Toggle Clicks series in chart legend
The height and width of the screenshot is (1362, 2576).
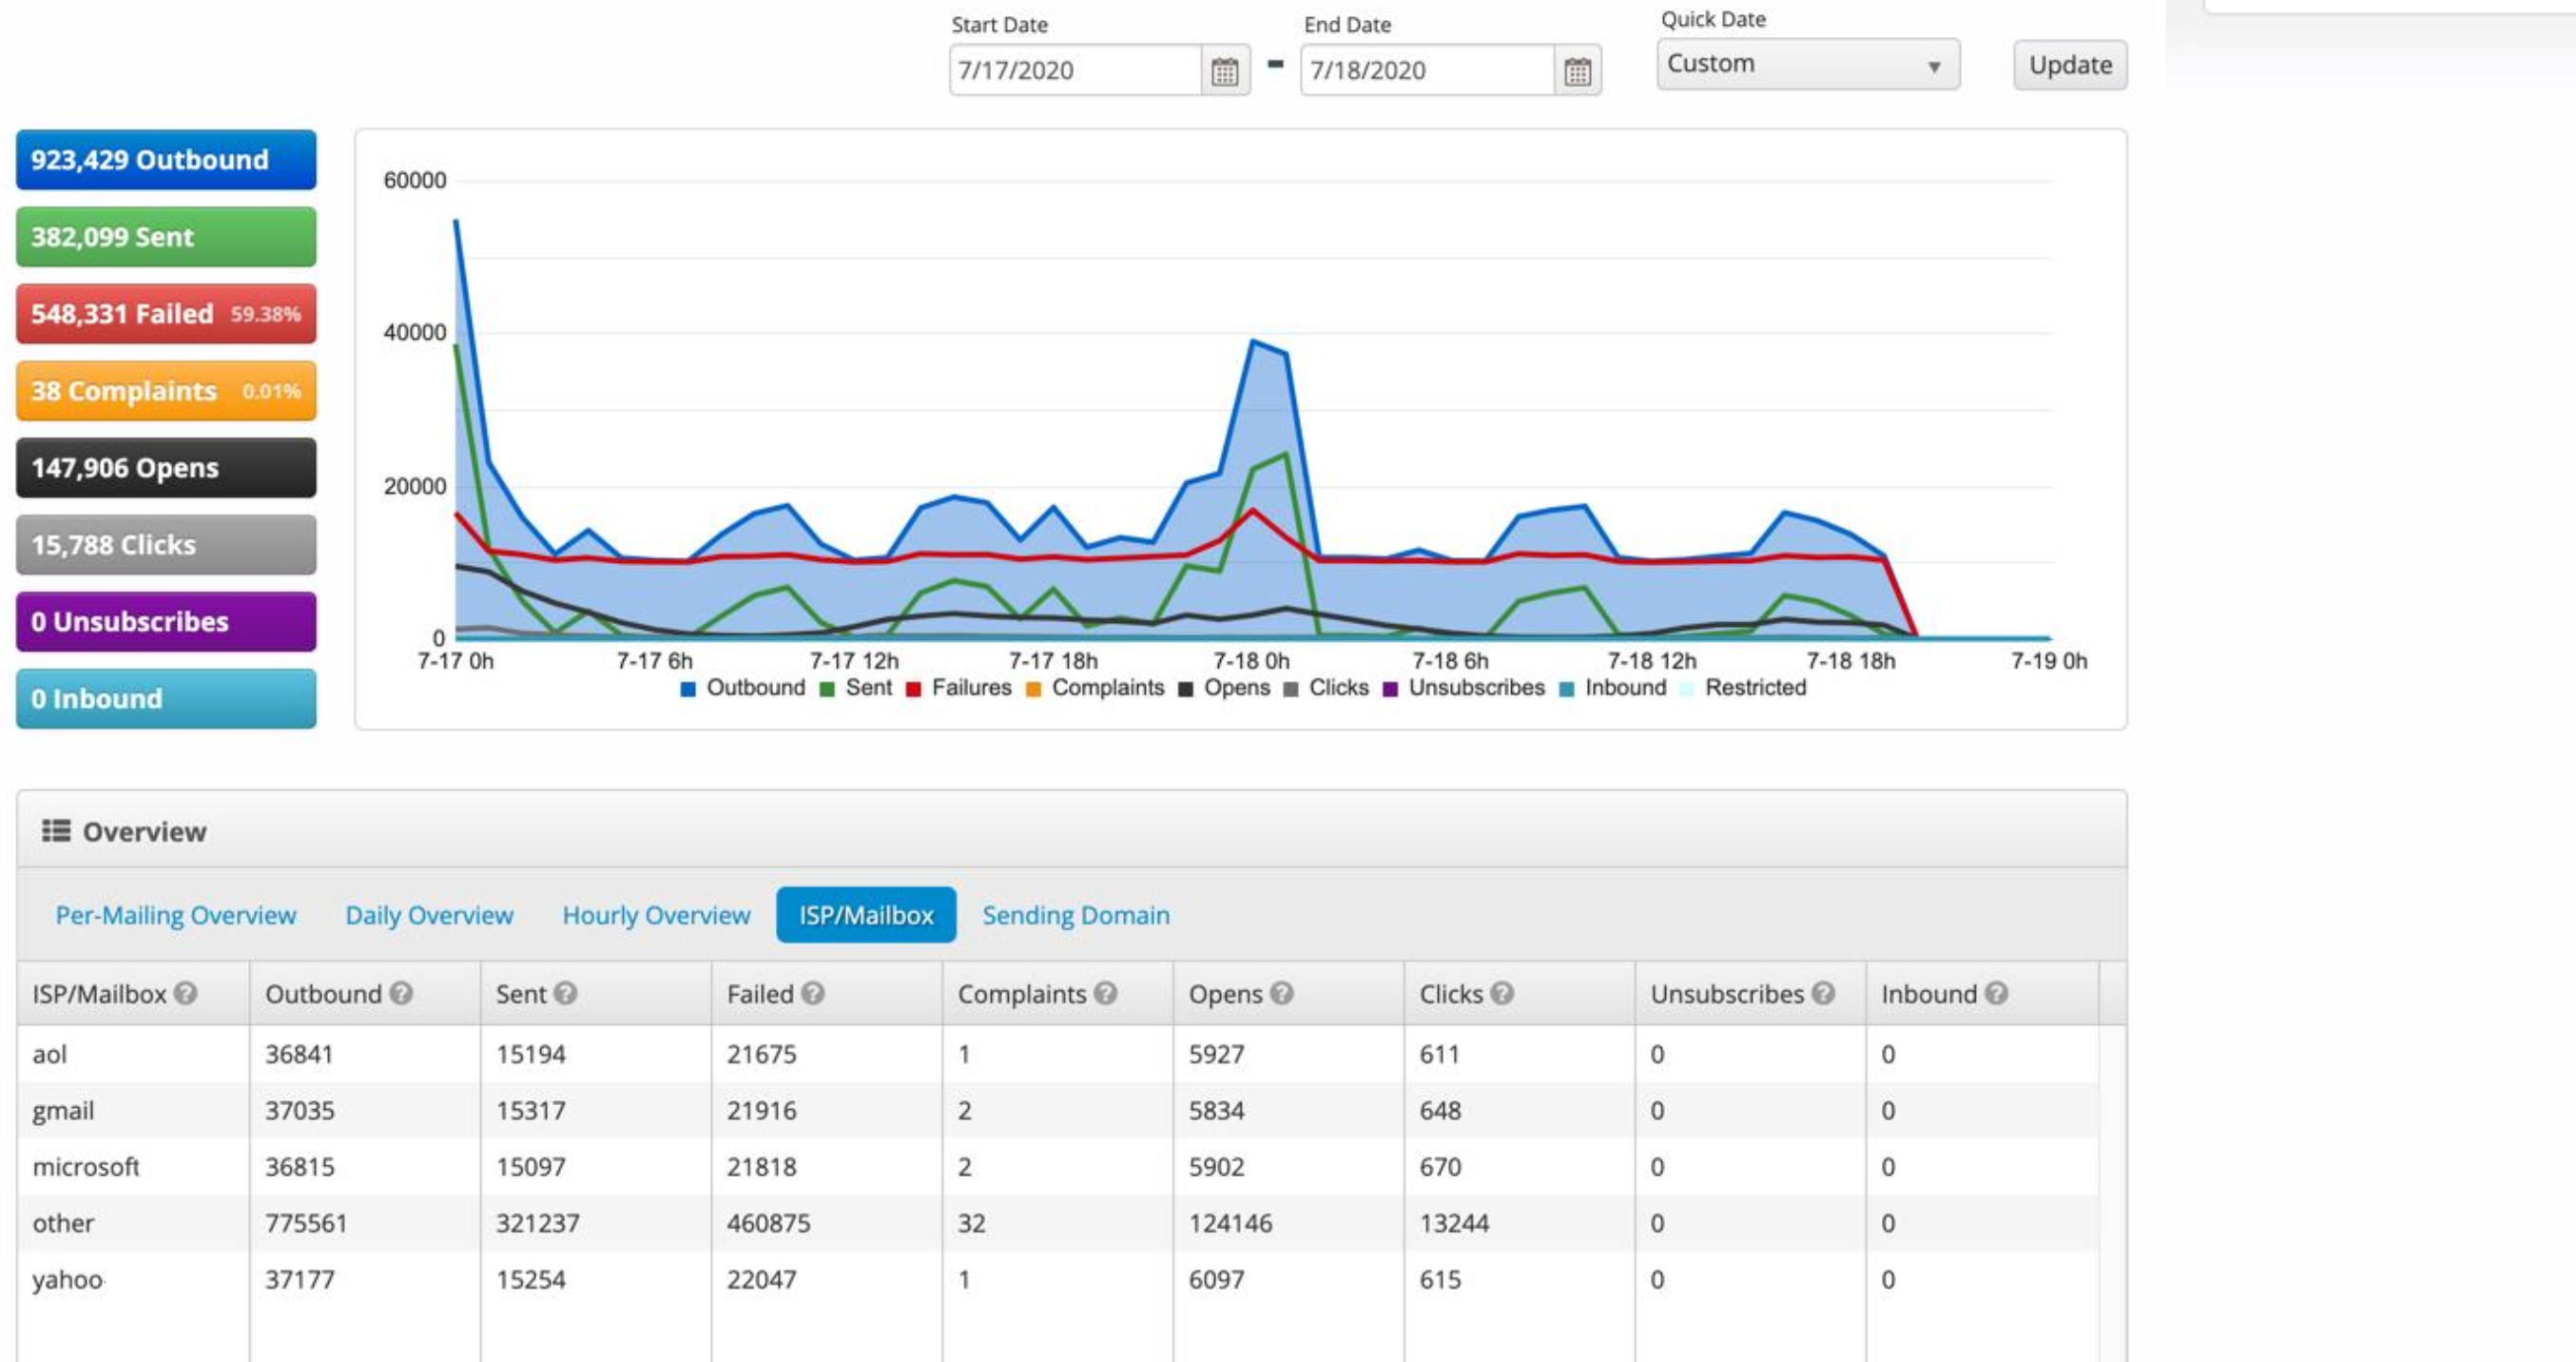(1326, 688)
